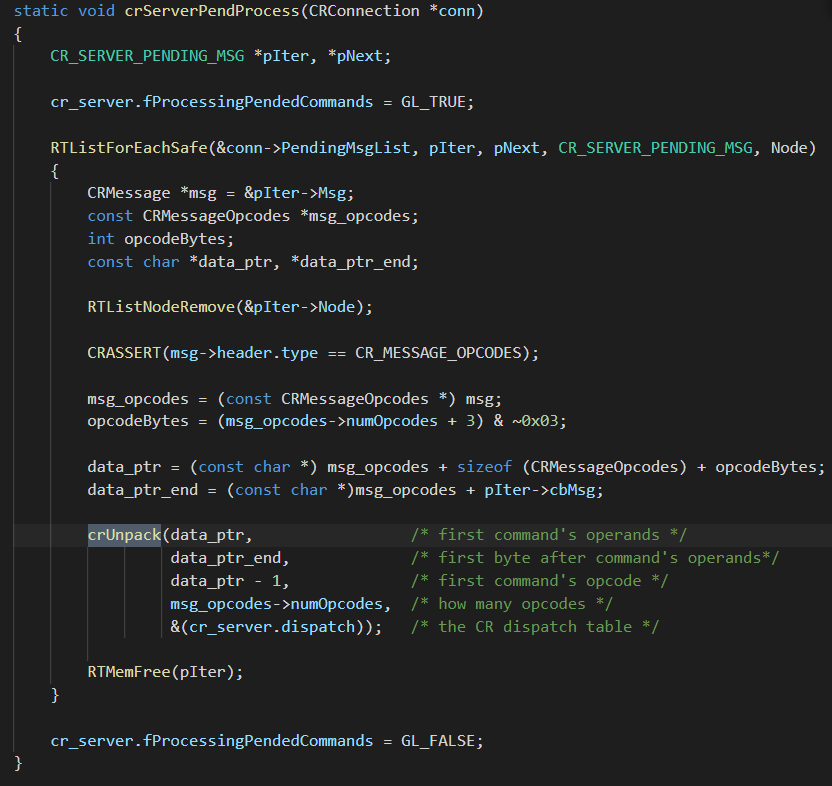The image size is (832, 786).
Task: Click 'data_ptr_end =' assignment line start
Action: [x=152, y=490]
